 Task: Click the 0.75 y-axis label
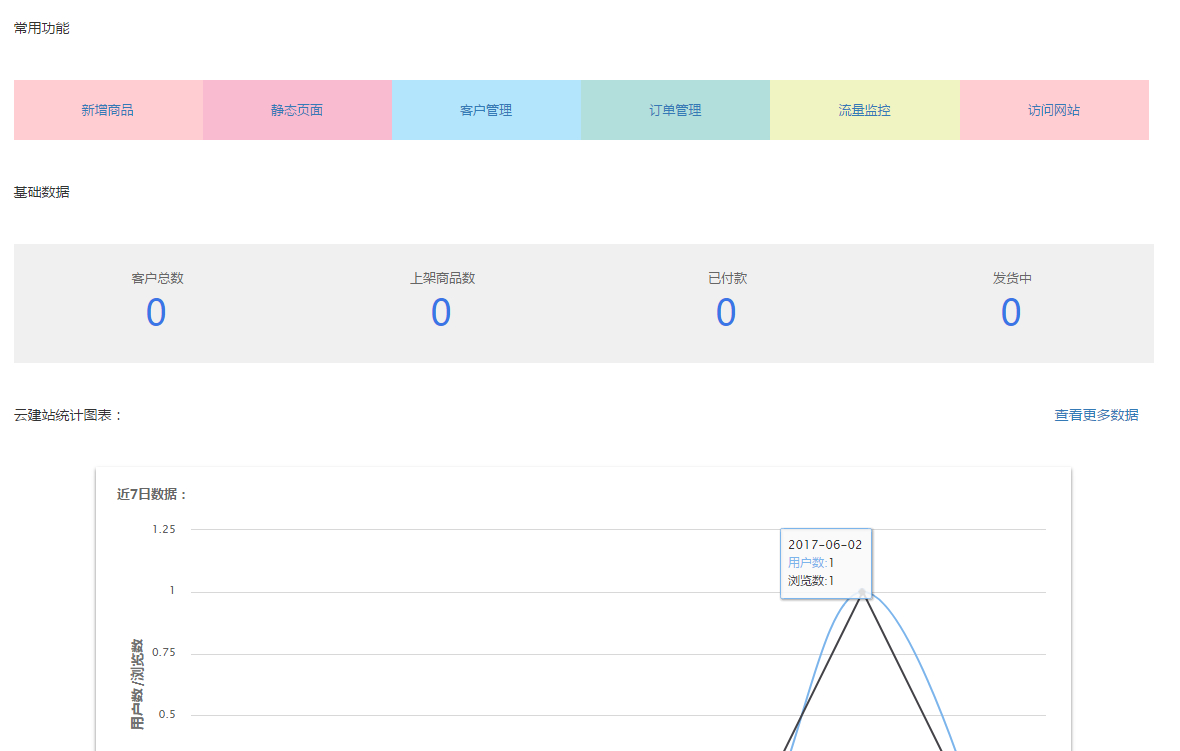point(163,652)
